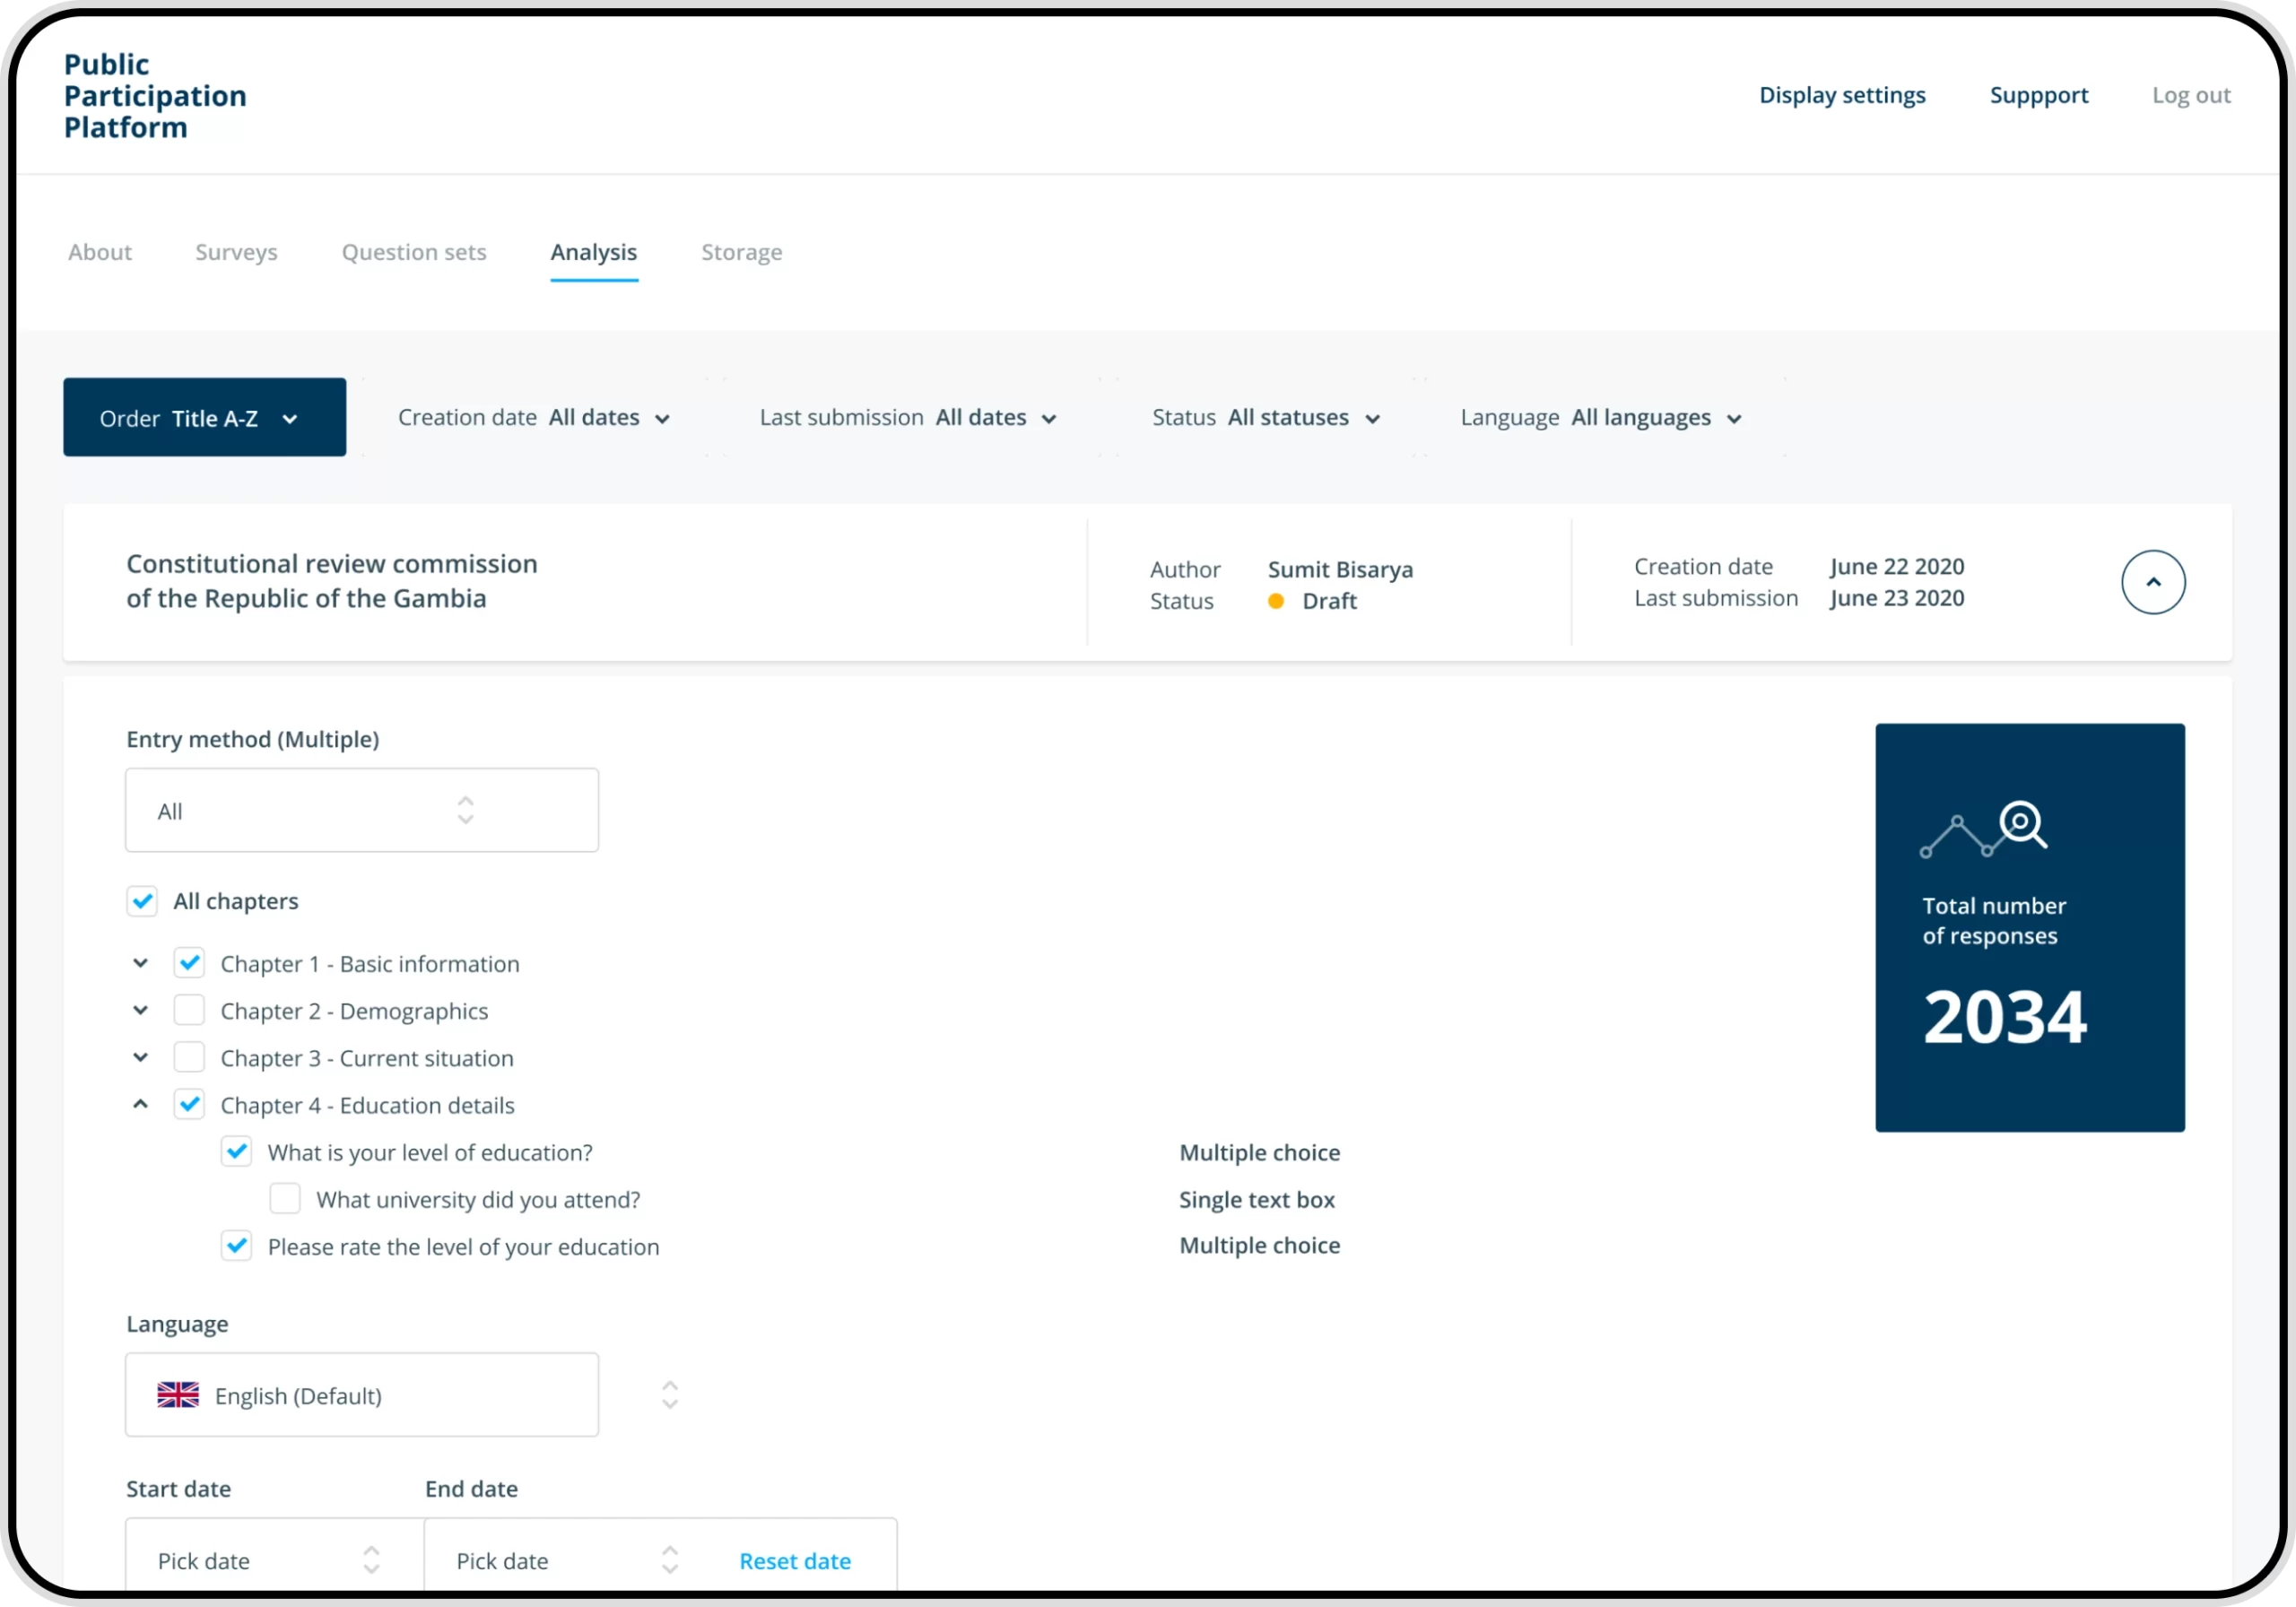The height and width of the screenshot is (1607, 2296).
Task: Click the UK flag icon in Language field
Action: [178, 1395]
